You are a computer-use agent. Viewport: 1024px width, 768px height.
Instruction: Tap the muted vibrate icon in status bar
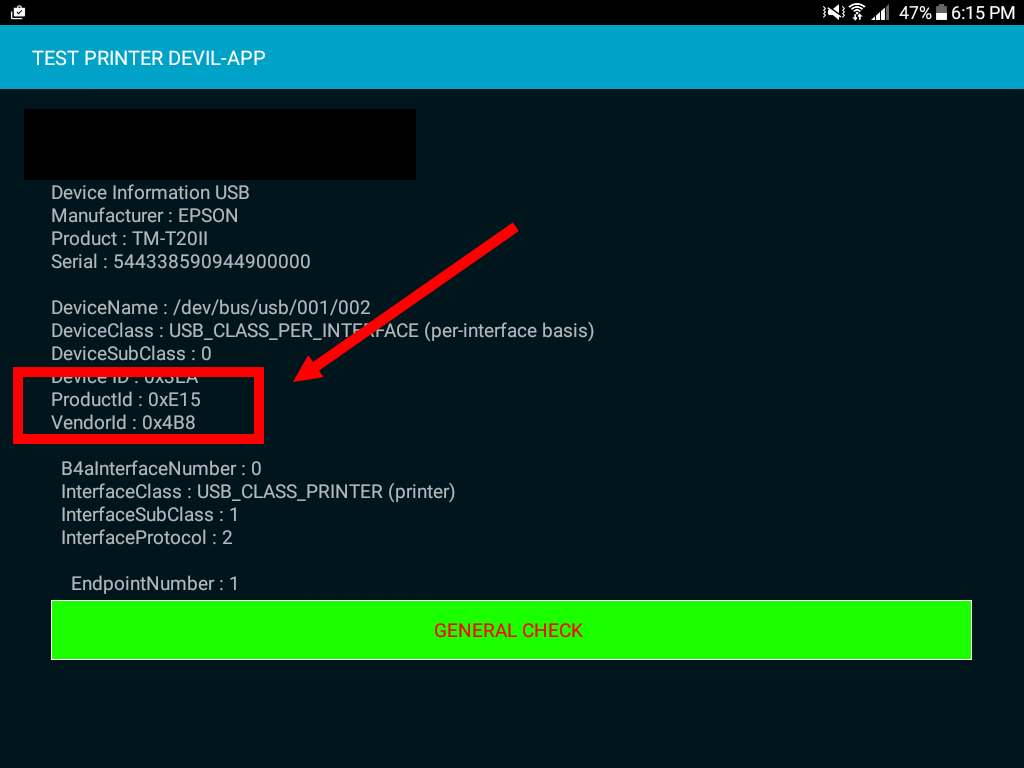pos(833,12)
